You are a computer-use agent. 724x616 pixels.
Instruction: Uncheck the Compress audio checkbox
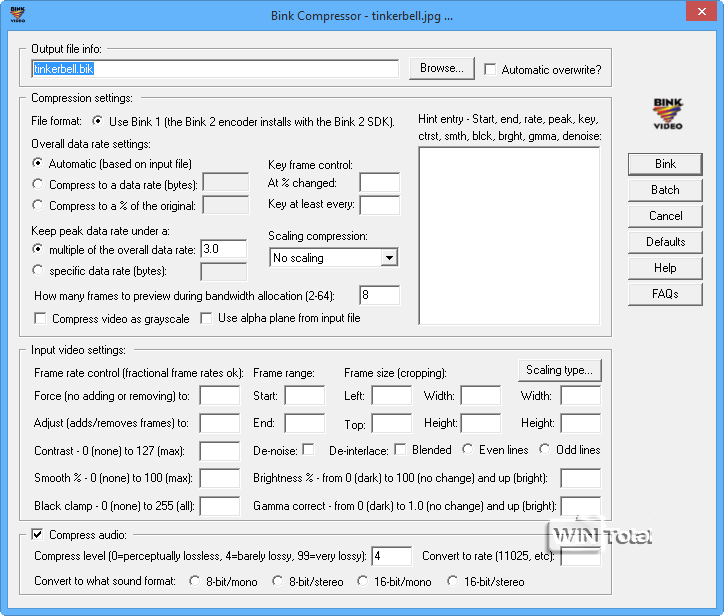pos(37,535)
